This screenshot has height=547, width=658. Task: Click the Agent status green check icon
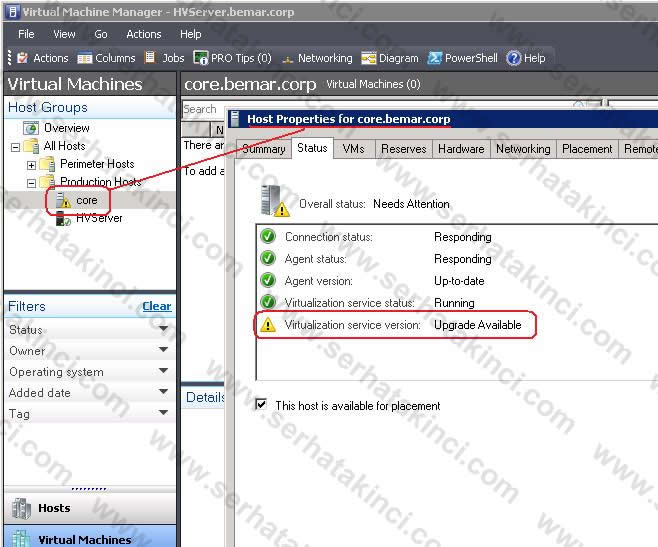click(x=268, y=258)
